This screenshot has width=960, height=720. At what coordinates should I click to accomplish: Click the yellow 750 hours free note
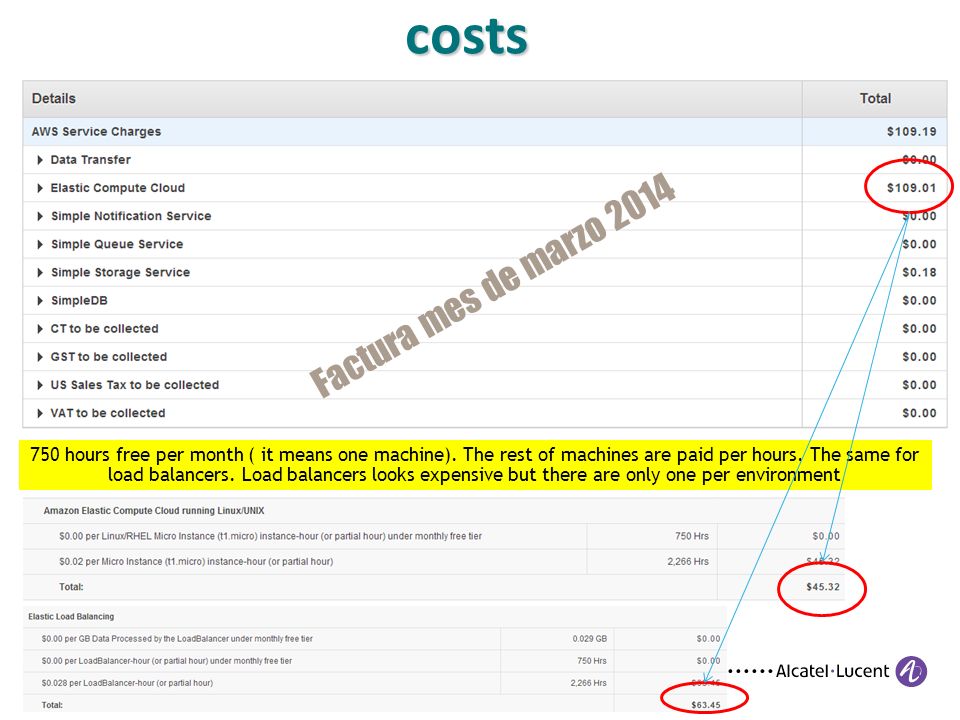pyautogui.click(x=475, y=465)
